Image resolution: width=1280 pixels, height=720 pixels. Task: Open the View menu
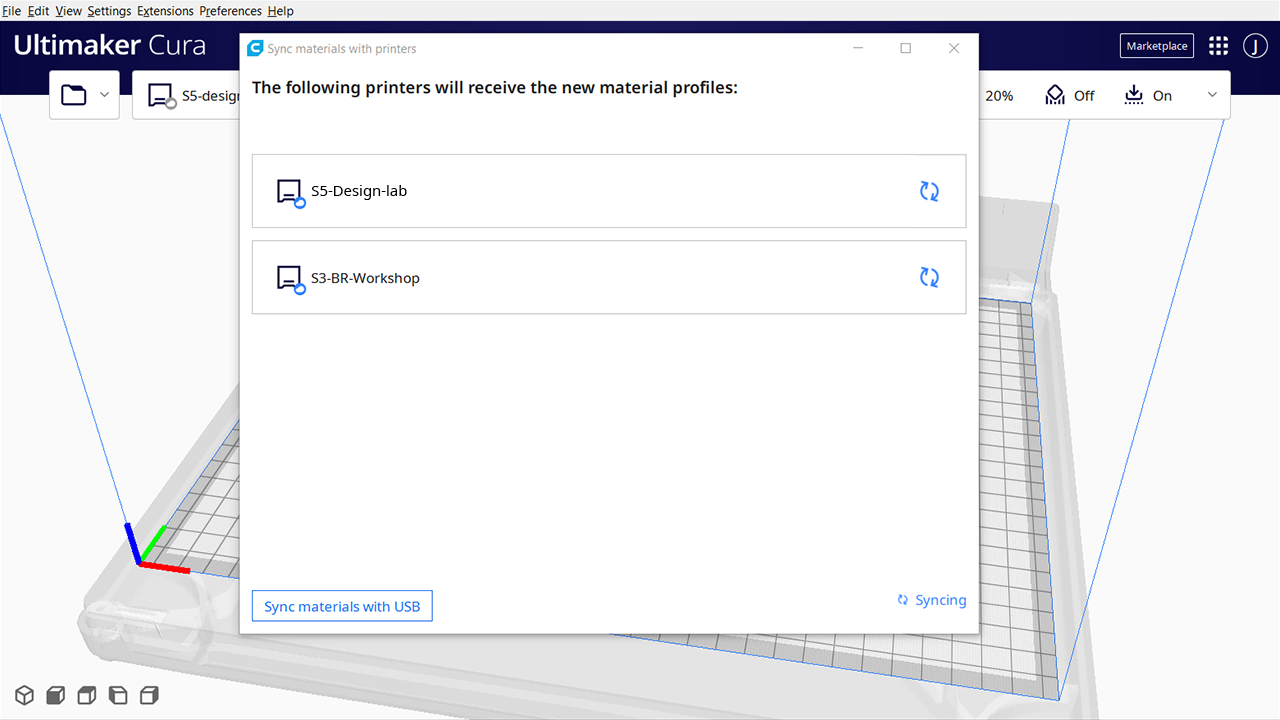(x=68, y=11)
